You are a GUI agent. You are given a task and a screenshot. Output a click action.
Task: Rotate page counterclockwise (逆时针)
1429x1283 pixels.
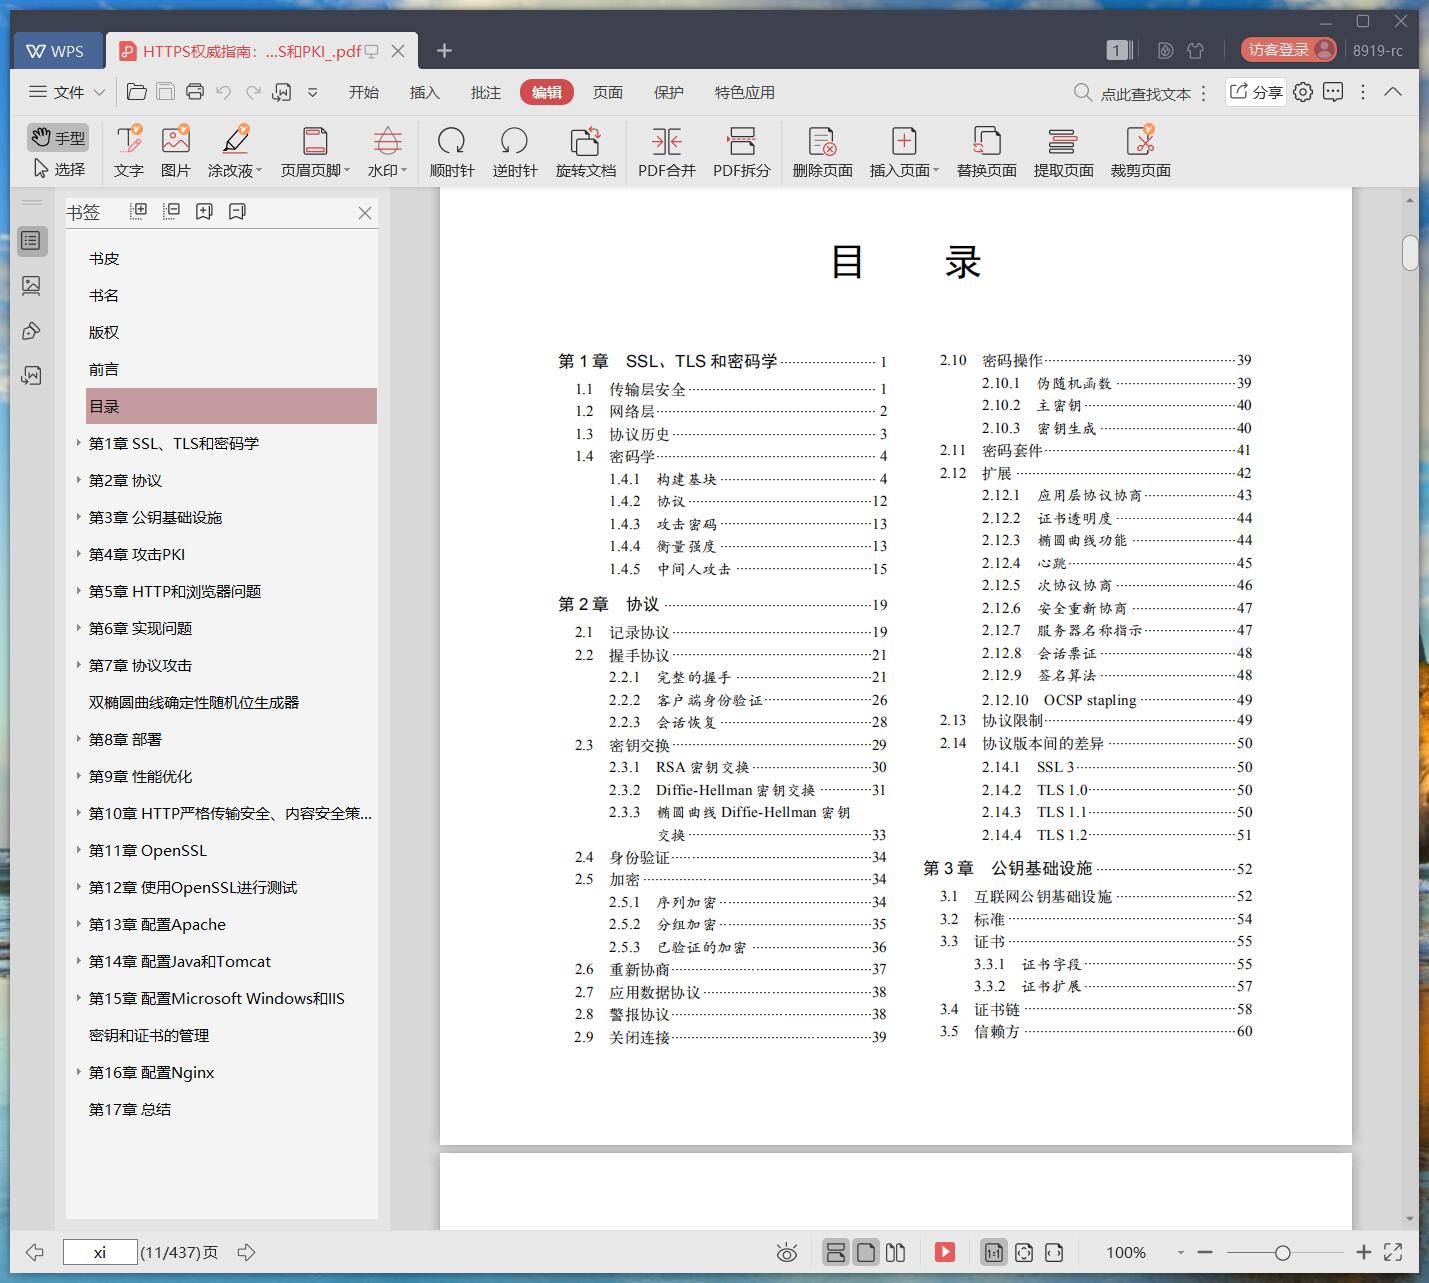coord(515,152)
